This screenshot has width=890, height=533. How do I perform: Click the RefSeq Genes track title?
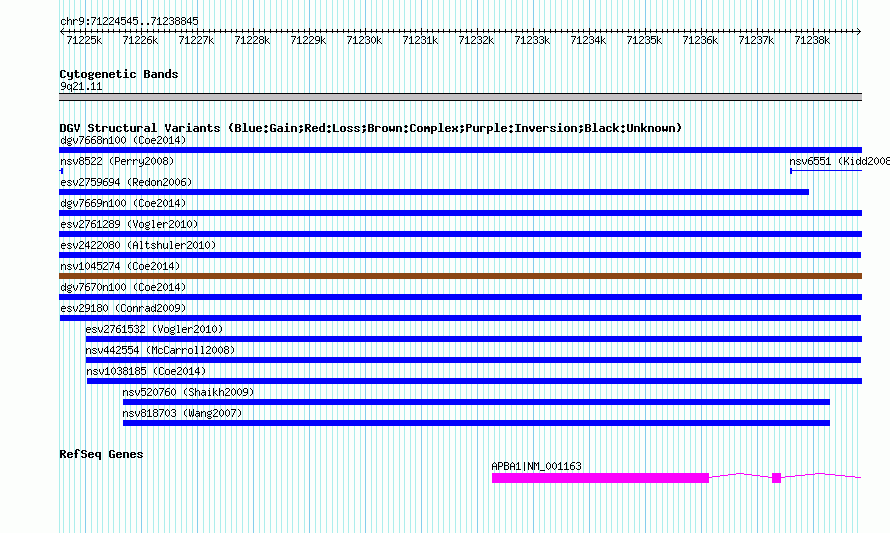(101, 454)
